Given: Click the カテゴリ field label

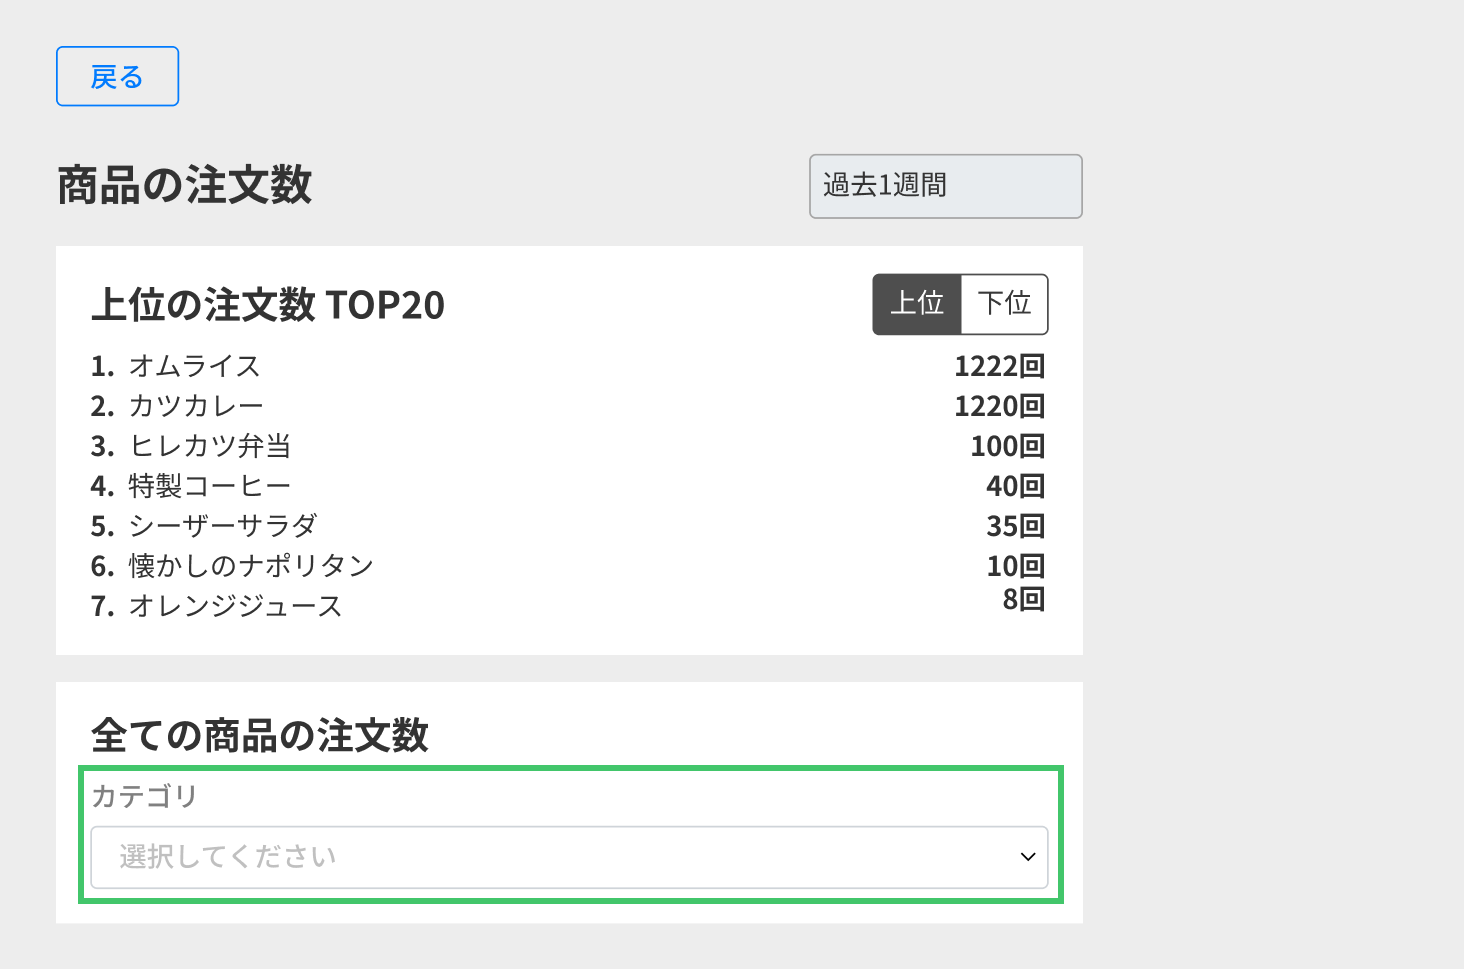Looking at the screenshot, I should [x=145, y=796].
